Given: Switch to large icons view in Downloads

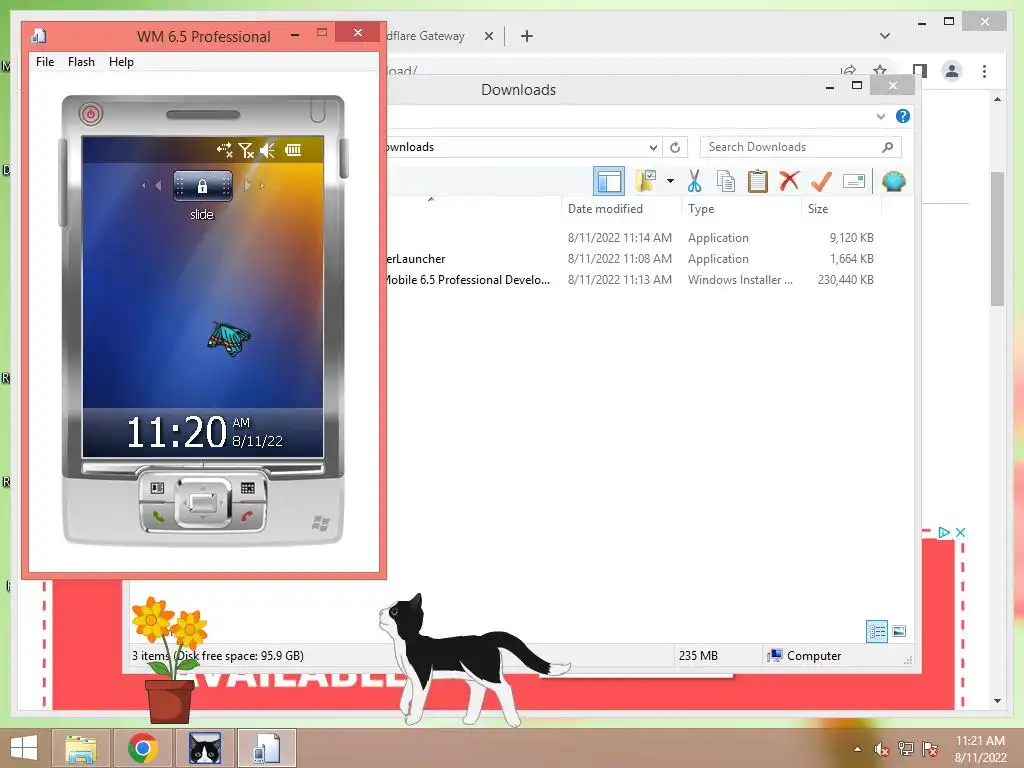Looking at the screenshot, I should click(899, 631).
